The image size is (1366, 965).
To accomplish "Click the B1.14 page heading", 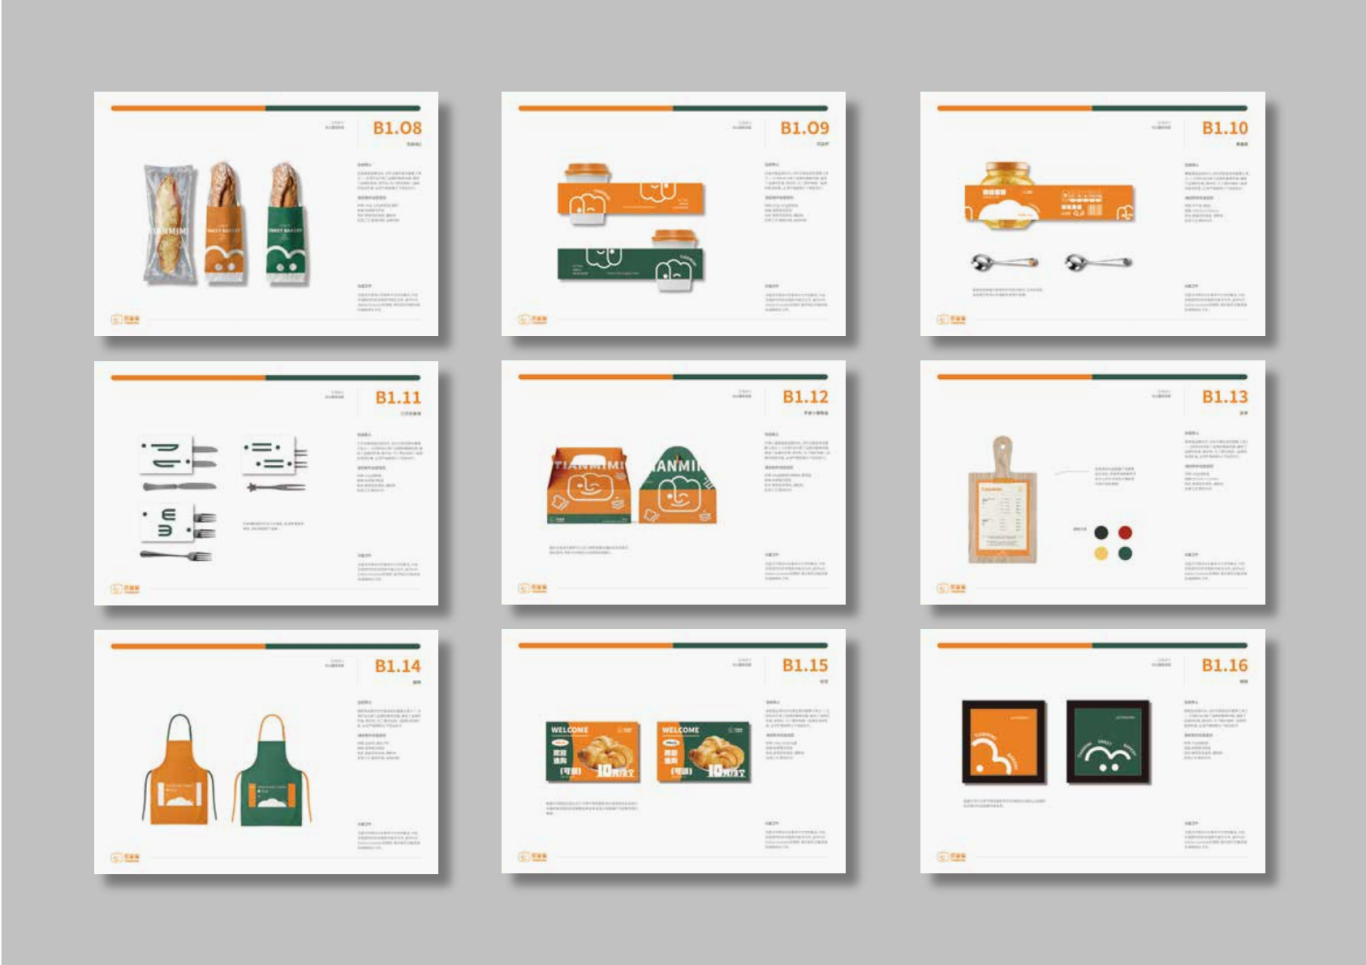I will coord(397,666).
